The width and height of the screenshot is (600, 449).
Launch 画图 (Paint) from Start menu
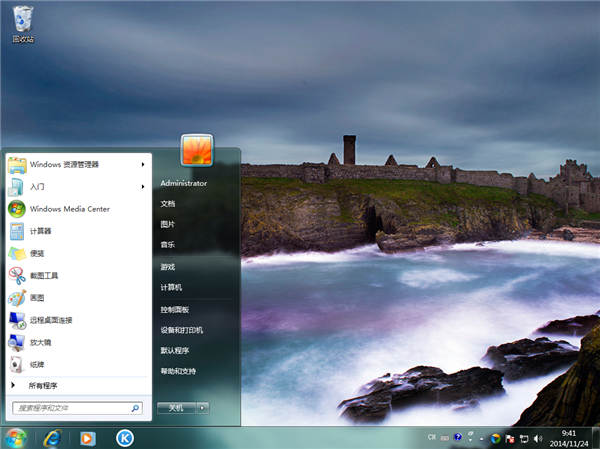36,297
